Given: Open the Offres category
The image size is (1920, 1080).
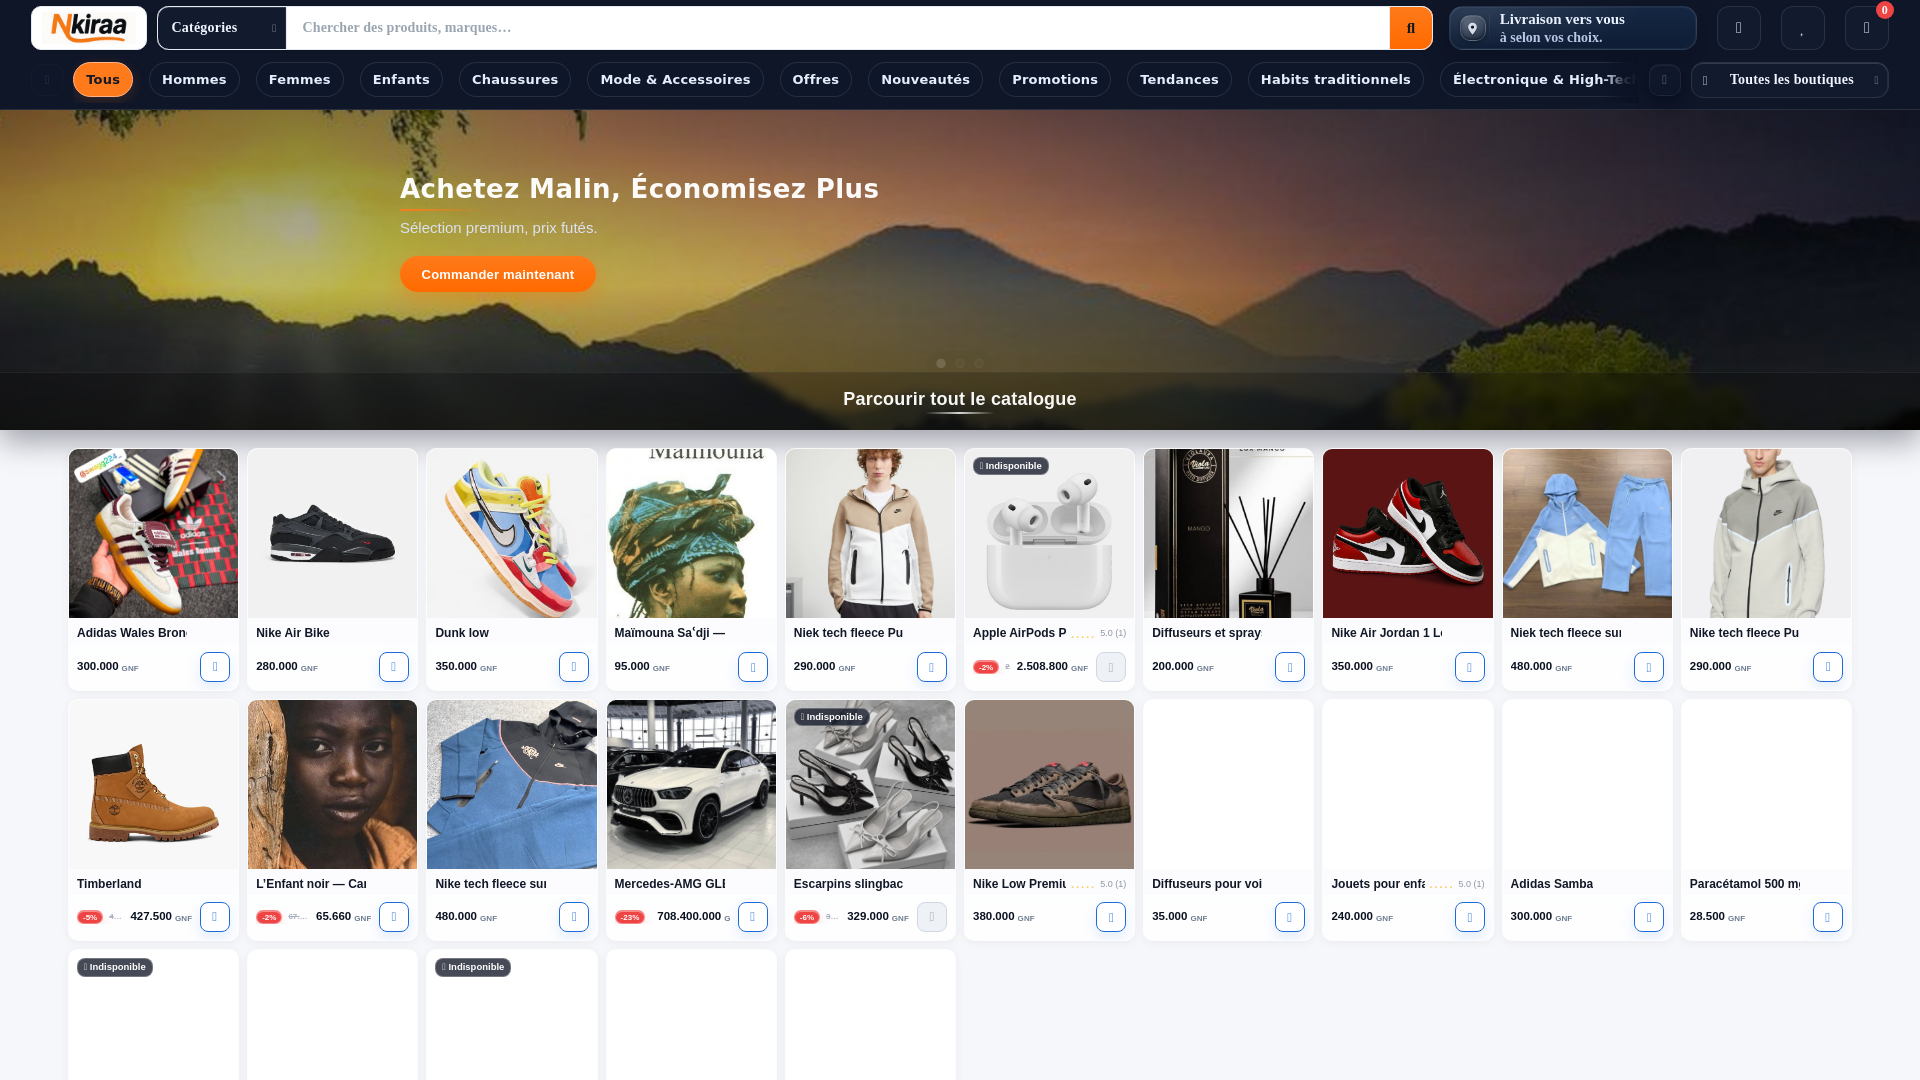Looking at the screenshot, I should coord(816,80).
